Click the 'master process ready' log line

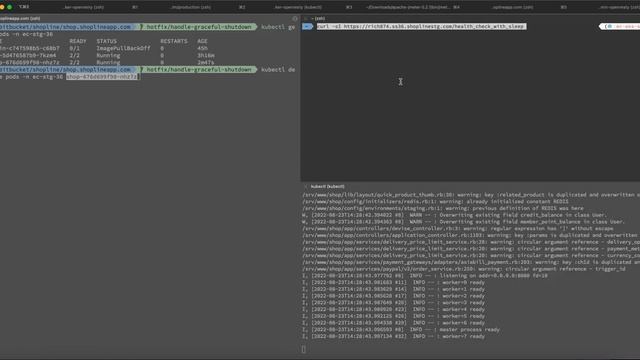point(401,330)
